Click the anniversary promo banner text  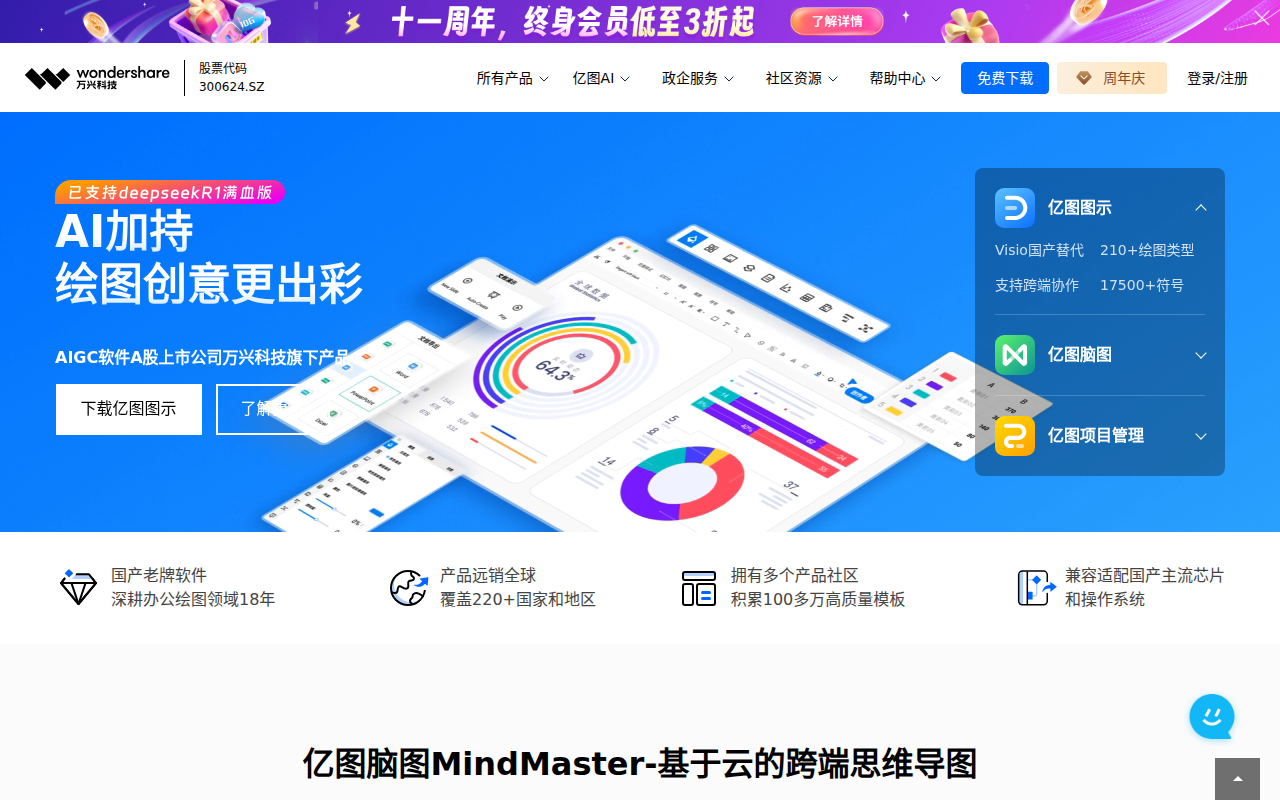pos(572,21)
